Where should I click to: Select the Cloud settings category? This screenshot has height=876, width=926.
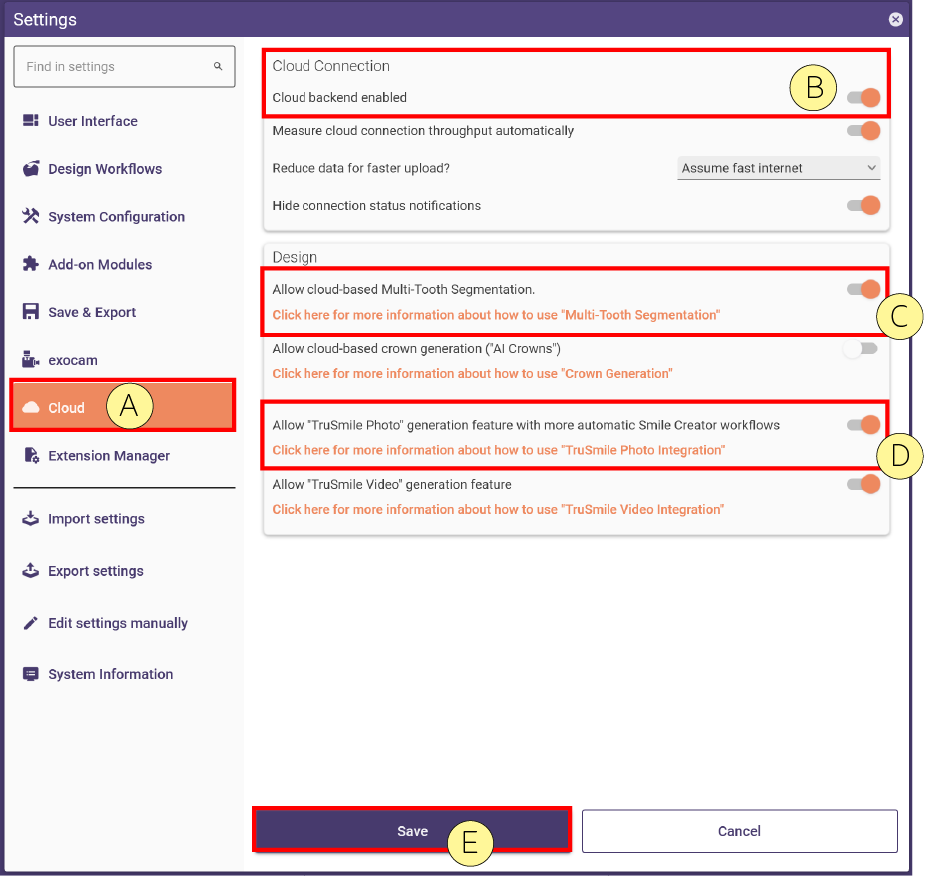(x=123, y=406)
